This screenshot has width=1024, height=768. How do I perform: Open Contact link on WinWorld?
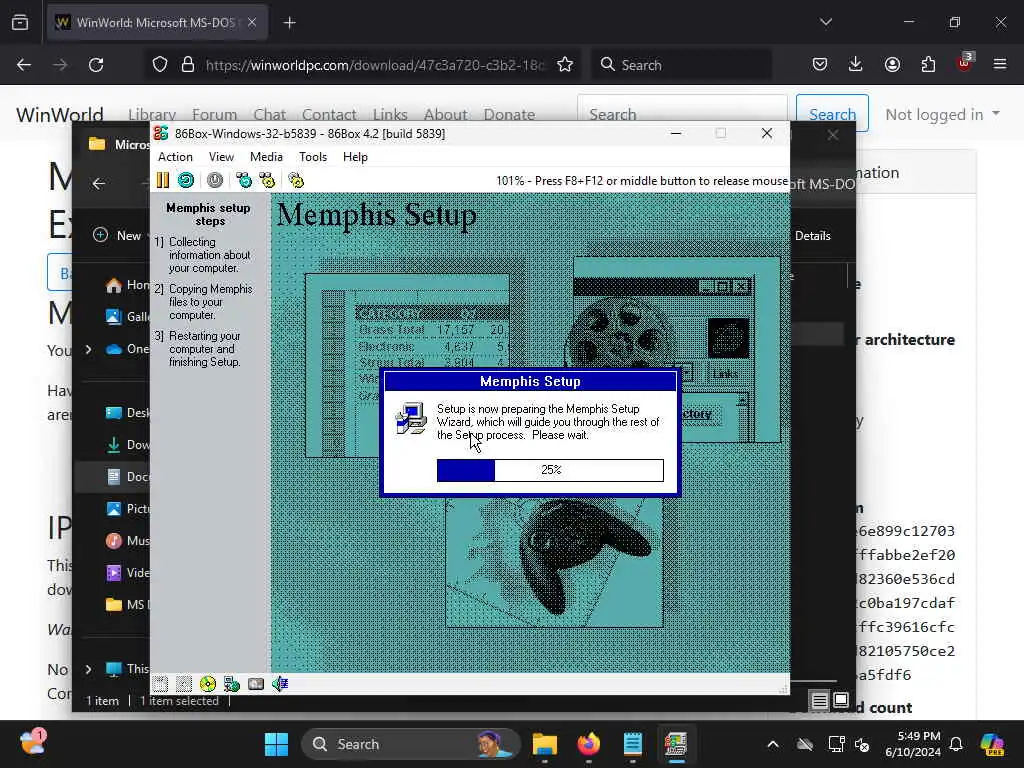[329, 114]
